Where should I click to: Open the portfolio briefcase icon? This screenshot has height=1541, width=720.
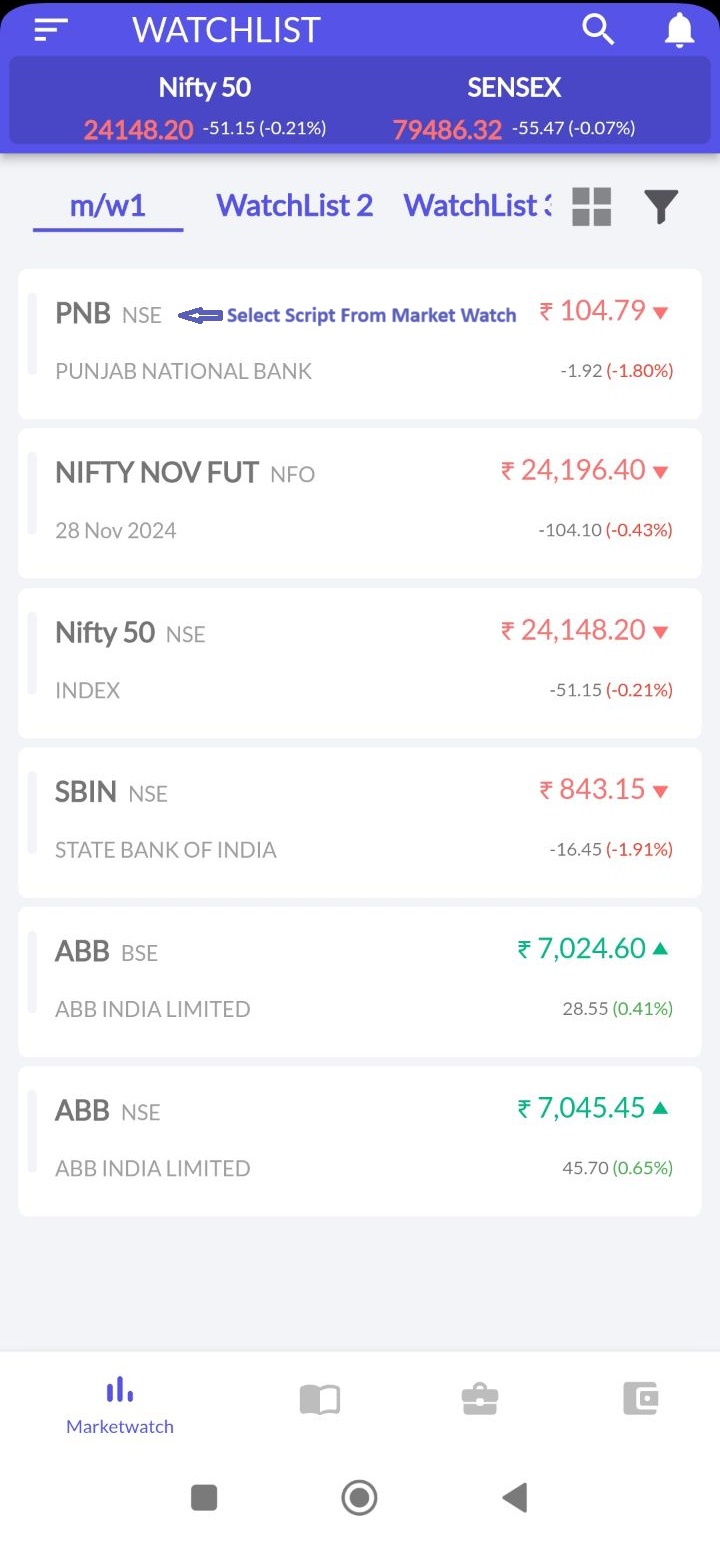pos(480,1399)
